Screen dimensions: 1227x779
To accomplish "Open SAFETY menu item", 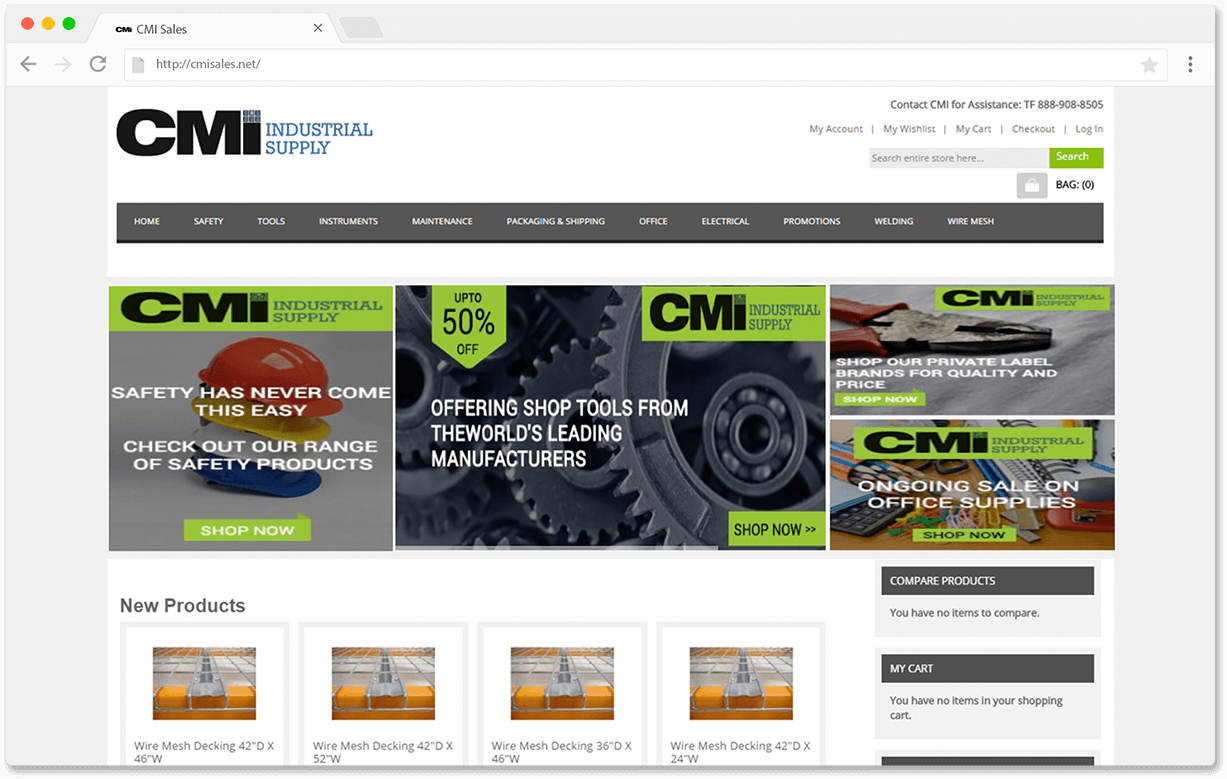I will 208,221.
